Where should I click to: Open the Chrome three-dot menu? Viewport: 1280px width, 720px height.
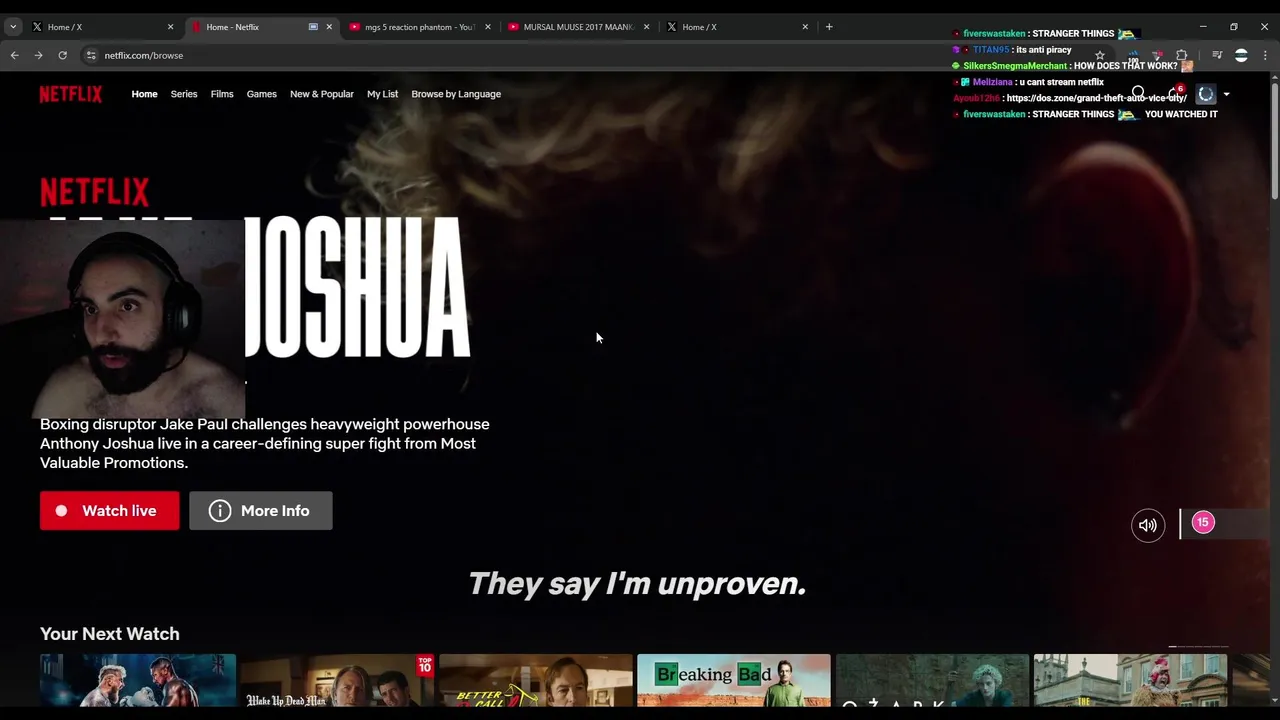tap(1265, 56)
